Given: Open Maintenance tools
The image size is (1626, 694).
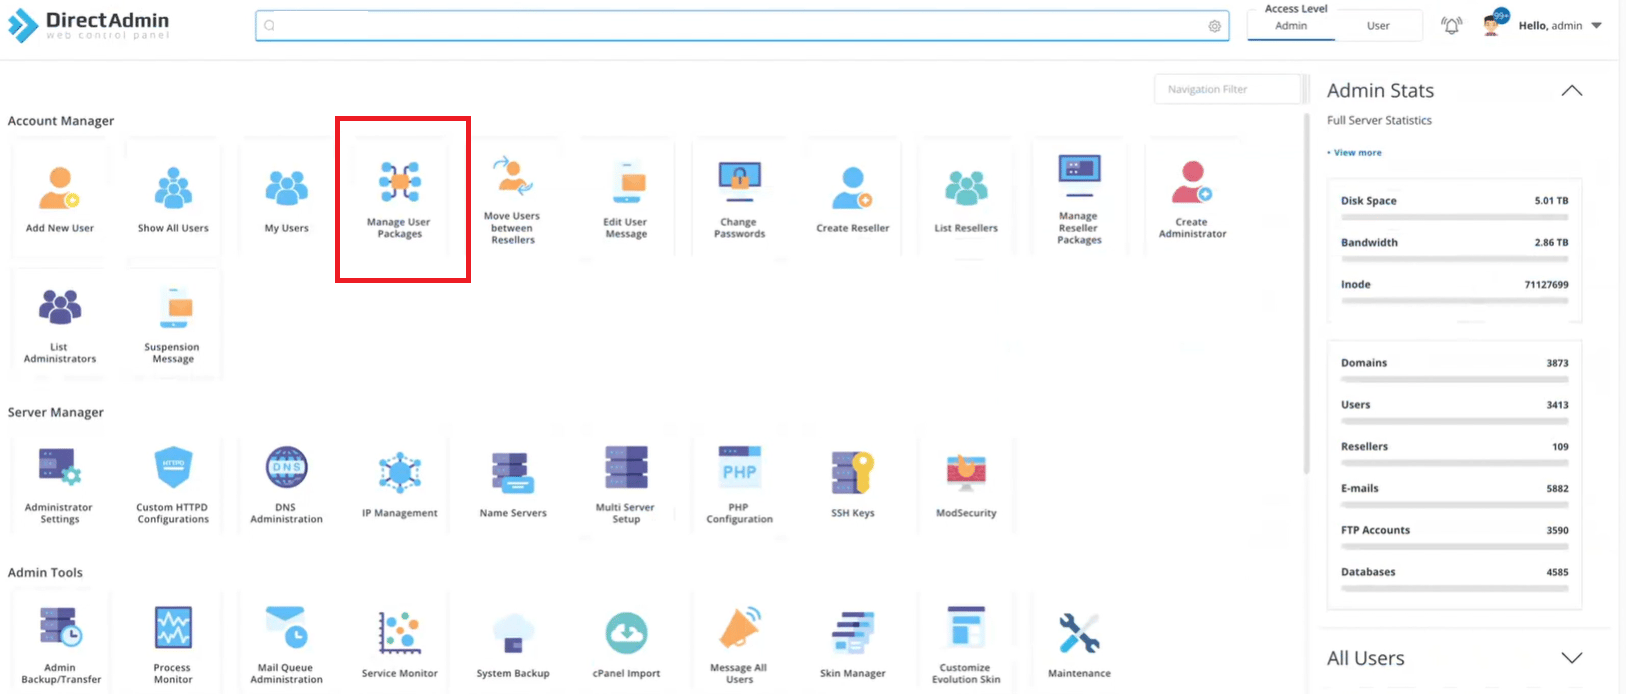Looking at the screenshot, I should click(x=1079, y=642).
